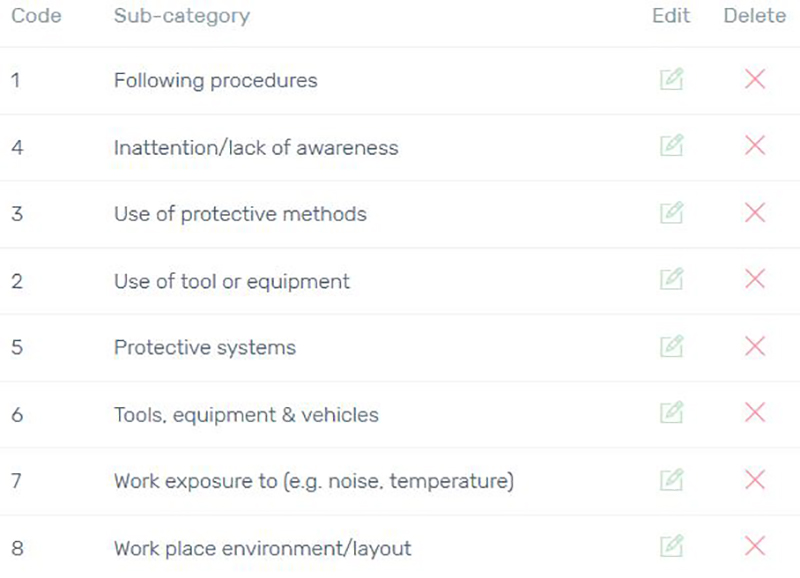
Task: Edit Use of protective methods row
Action: click(671, 213)
